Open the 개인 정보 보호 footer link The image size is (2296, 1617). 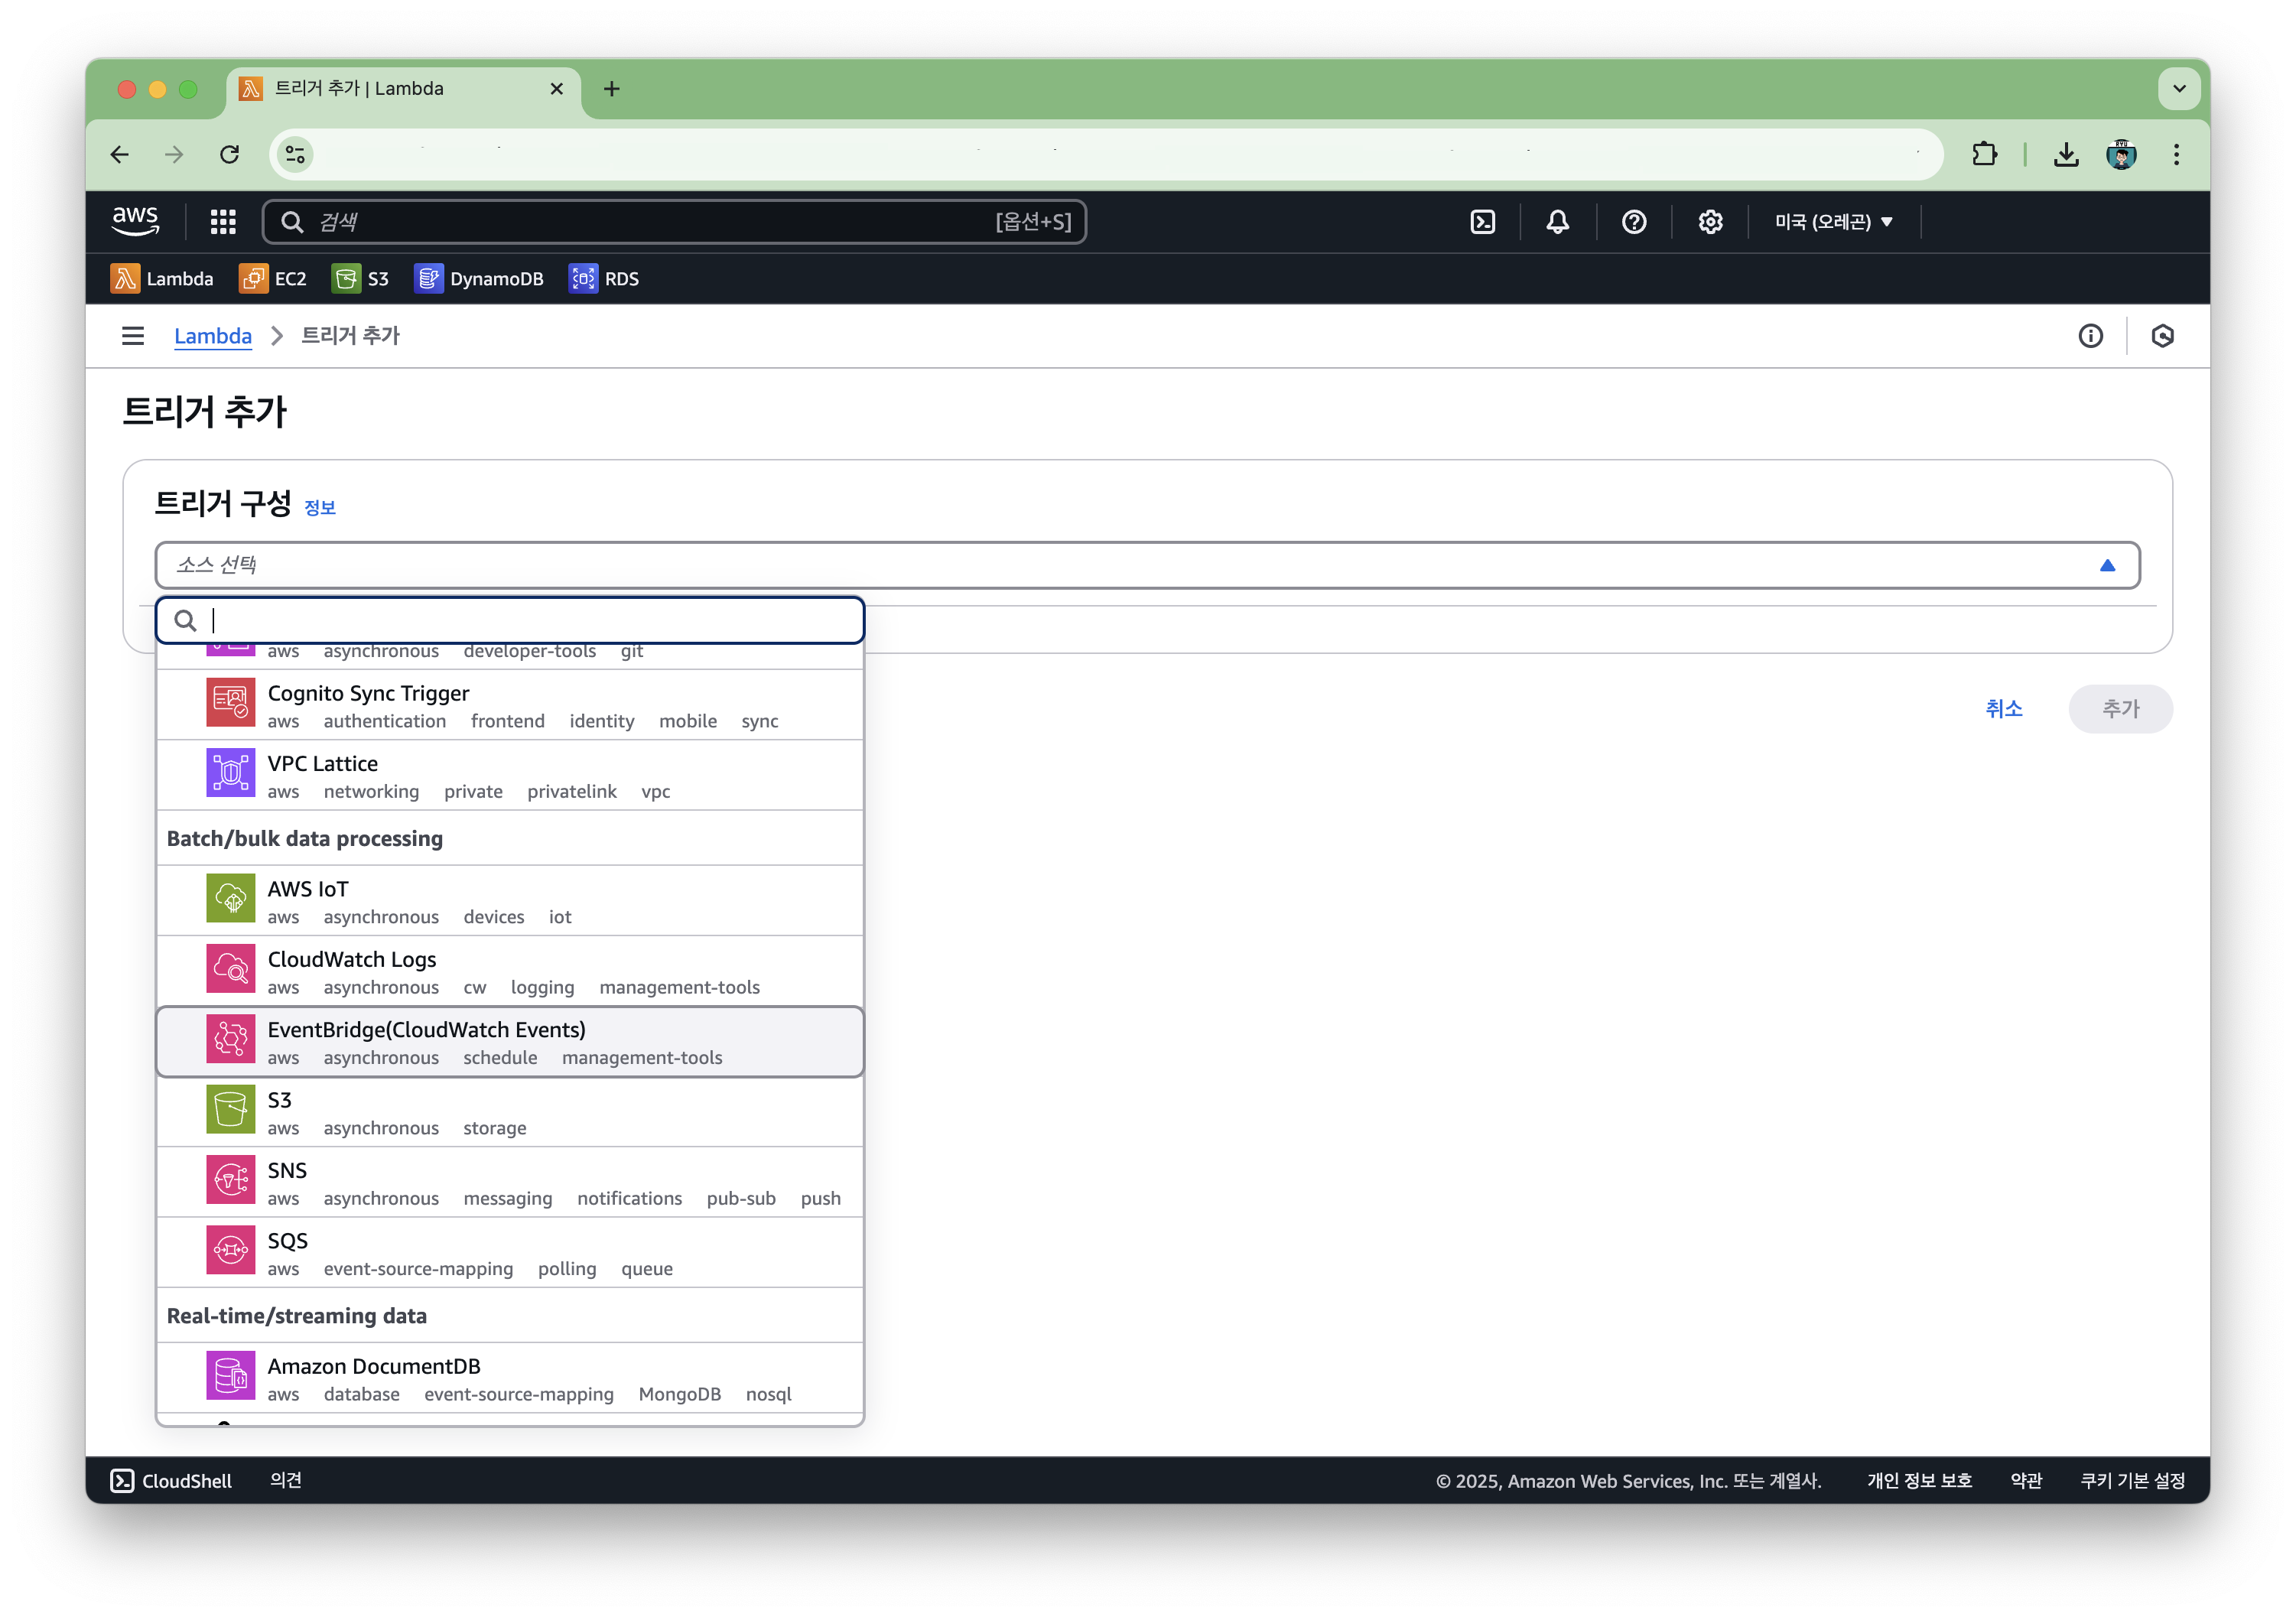[1919, 1480]
